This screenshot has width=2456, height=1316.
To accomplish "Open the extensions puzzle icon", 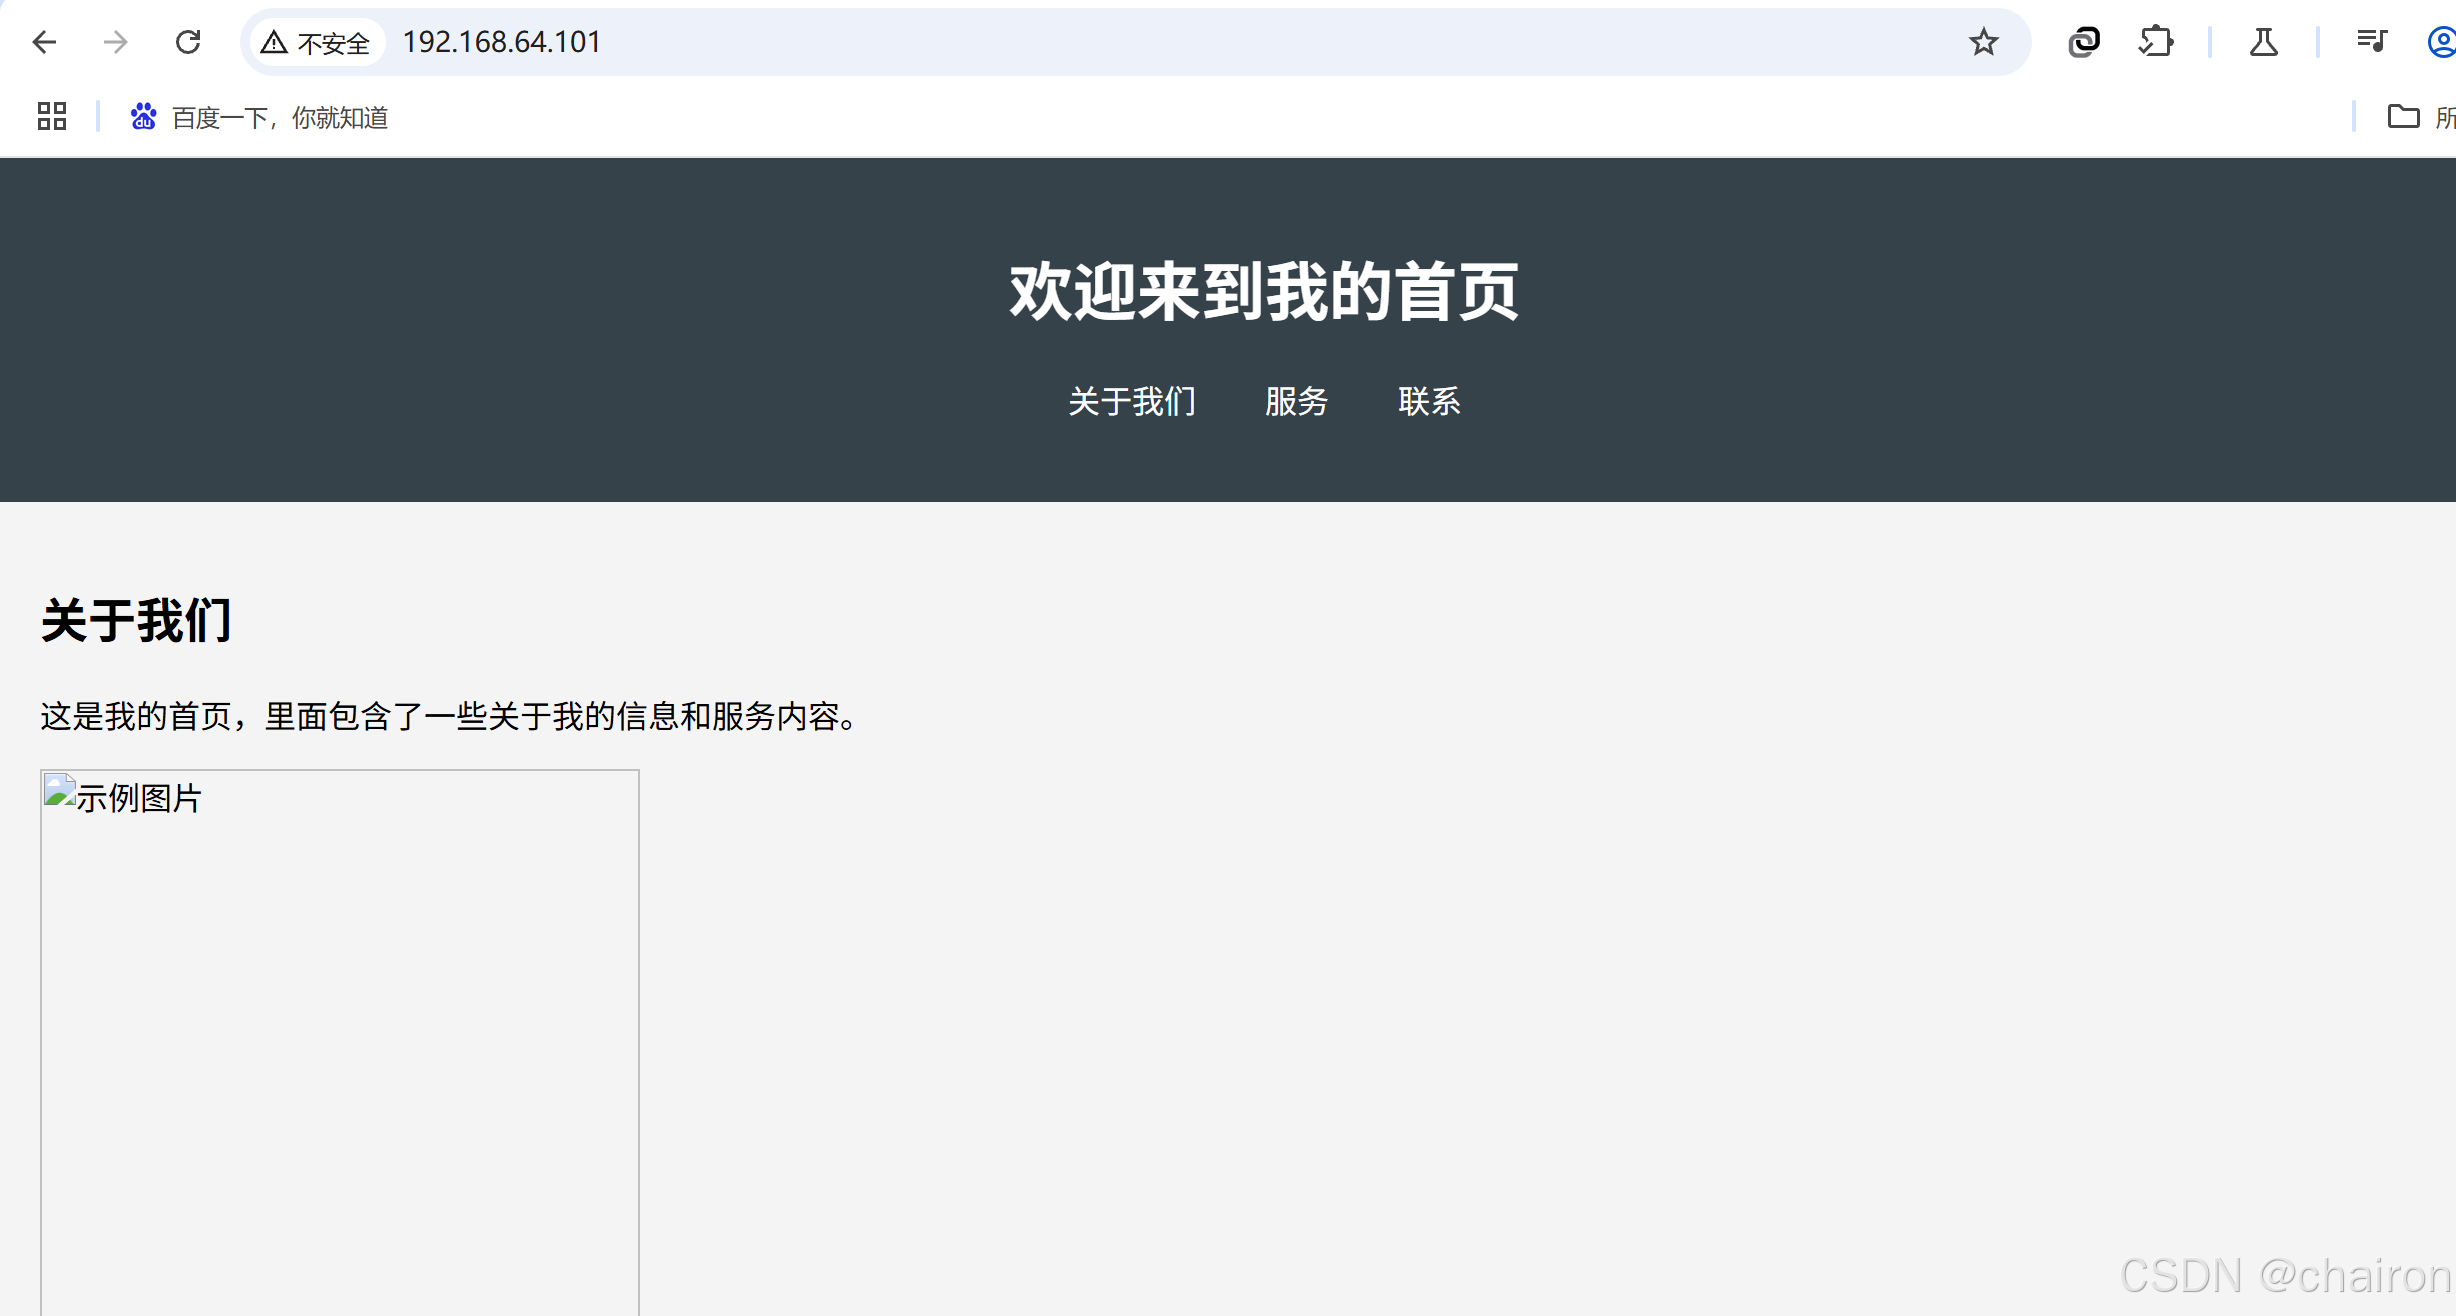I will 2156,42.
